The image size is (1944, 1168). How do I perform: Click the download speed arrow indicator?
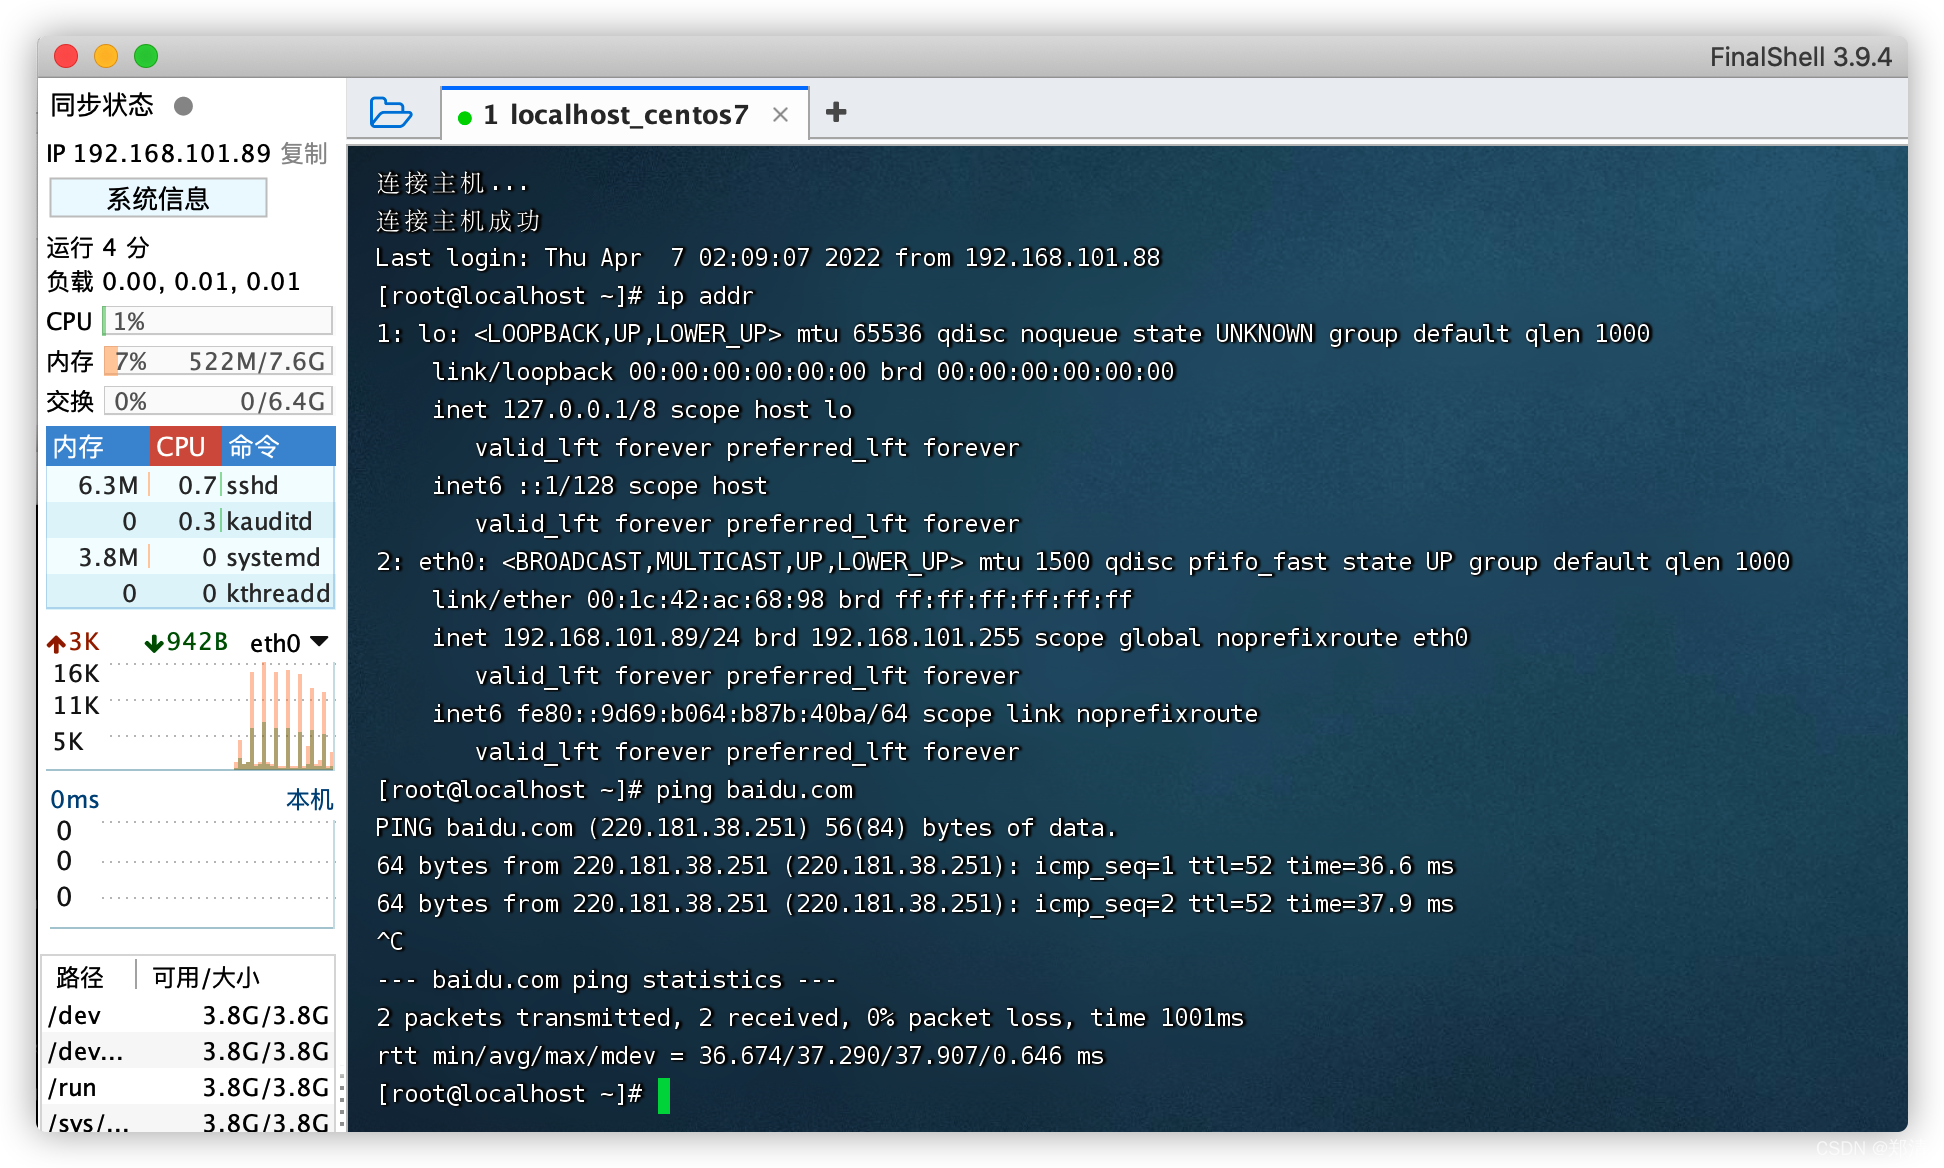pos(153,643)
